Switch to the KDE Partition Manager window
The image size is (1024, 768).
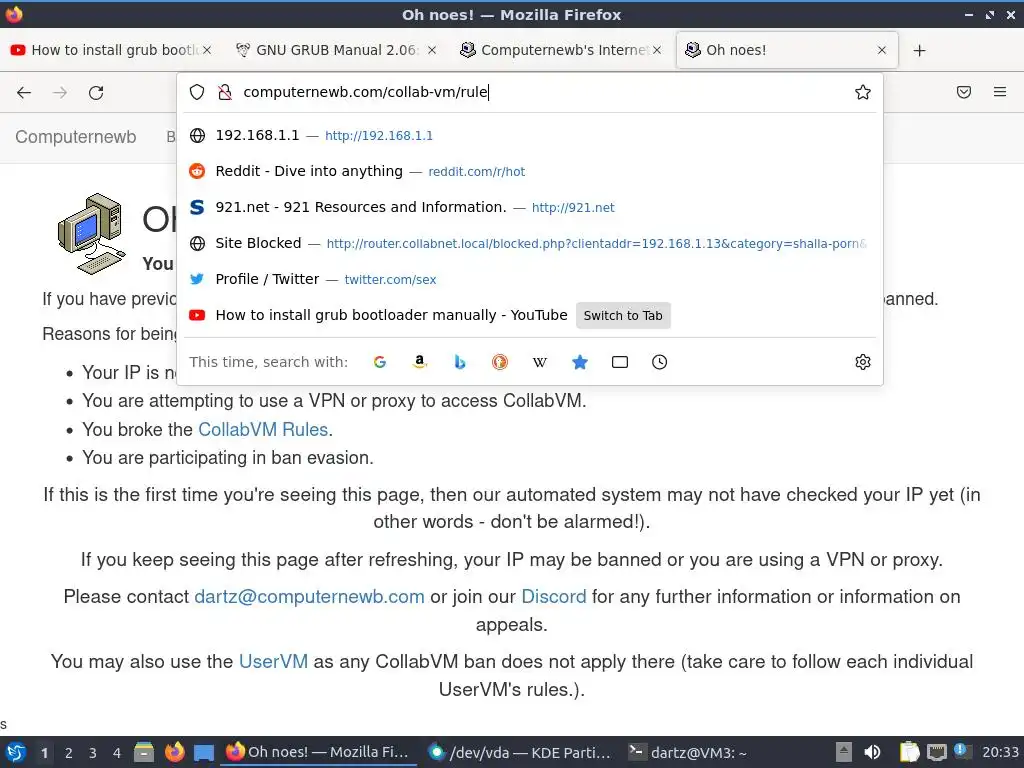[519, 752]
